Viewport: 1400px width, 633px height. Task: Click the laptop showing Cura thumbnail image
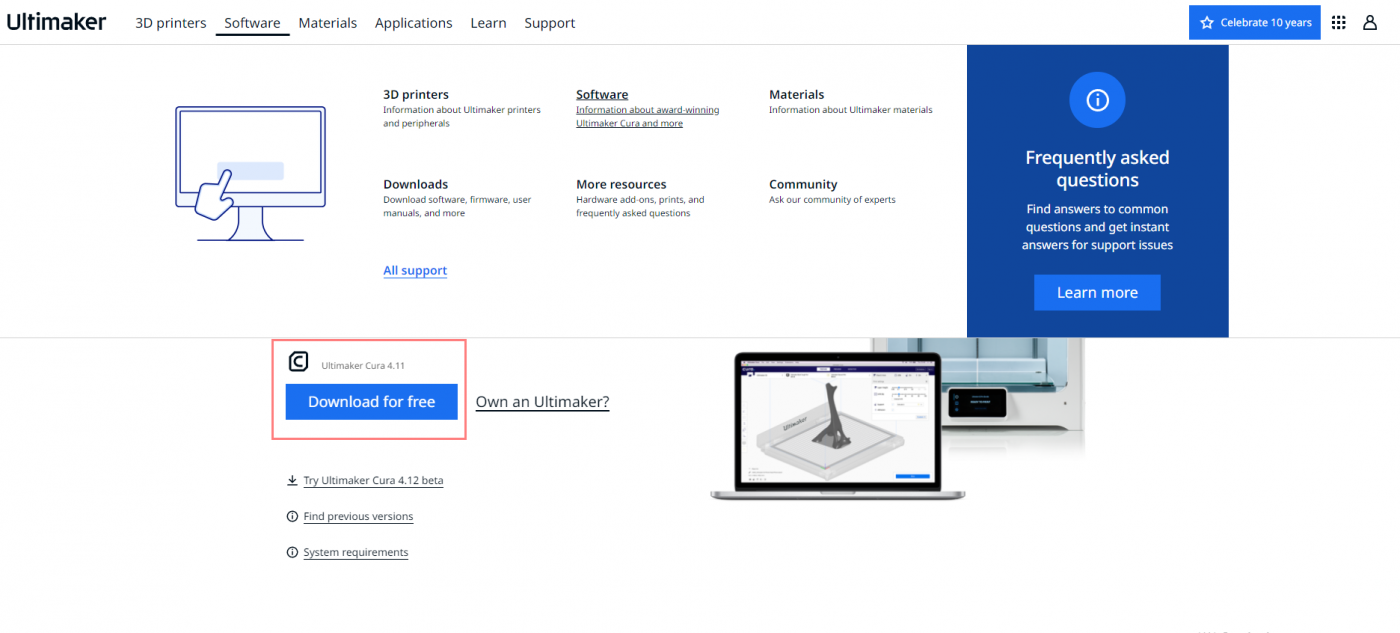click(x=838, y=426)
